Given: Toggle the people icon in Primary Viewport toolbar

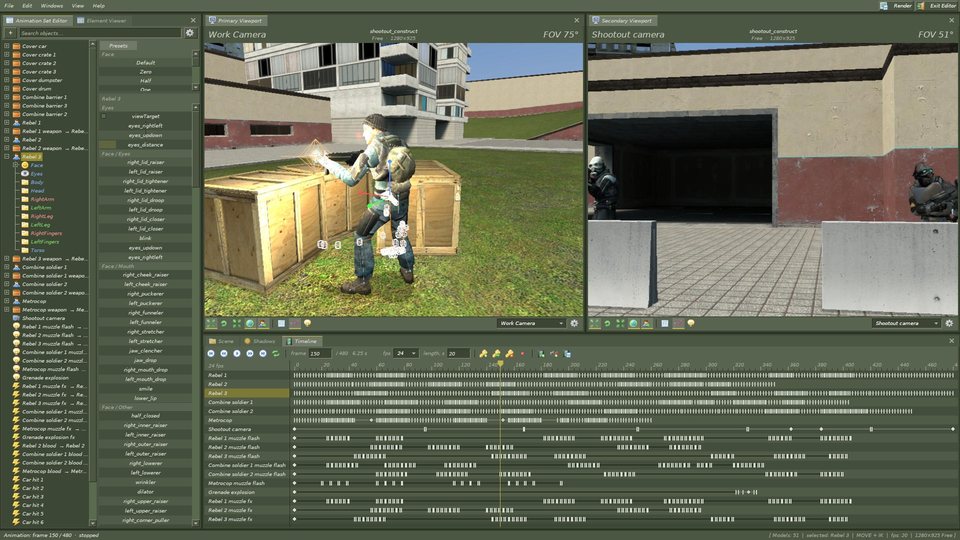Looking at the screenshot, I should point(263,323).
